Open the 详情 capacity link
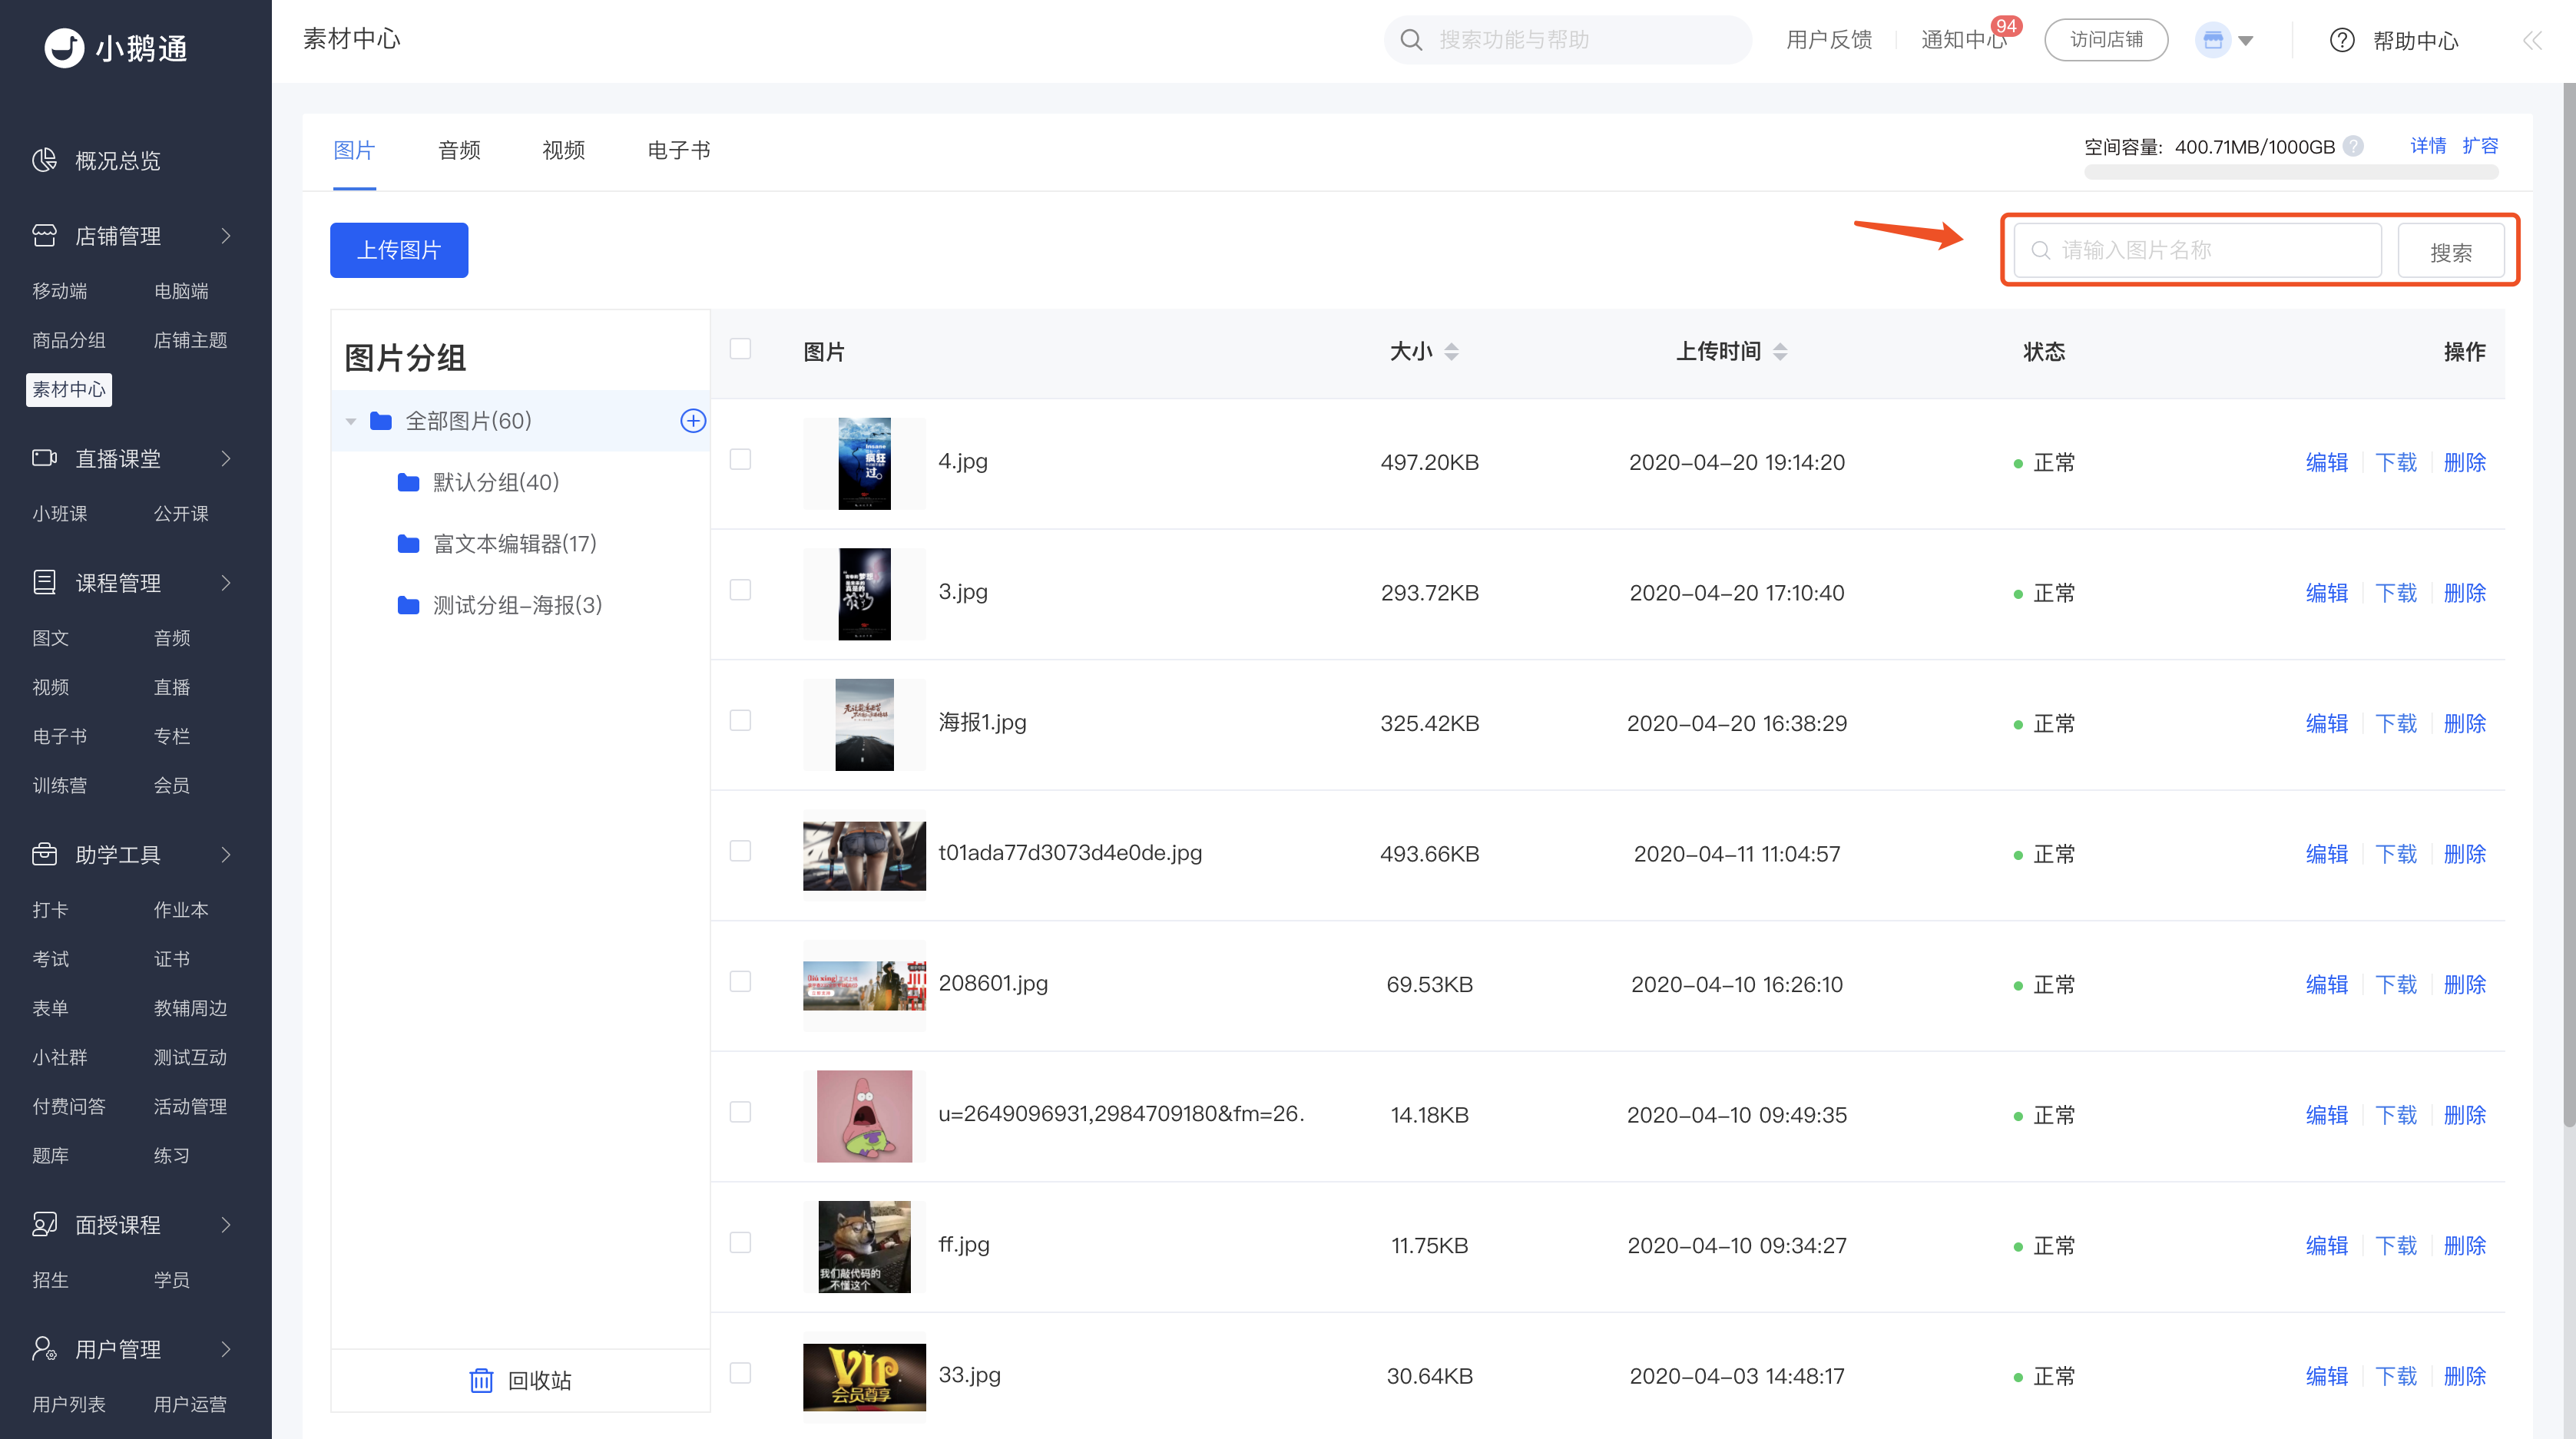The image size is (2576, 1439). pos(2428,146)
